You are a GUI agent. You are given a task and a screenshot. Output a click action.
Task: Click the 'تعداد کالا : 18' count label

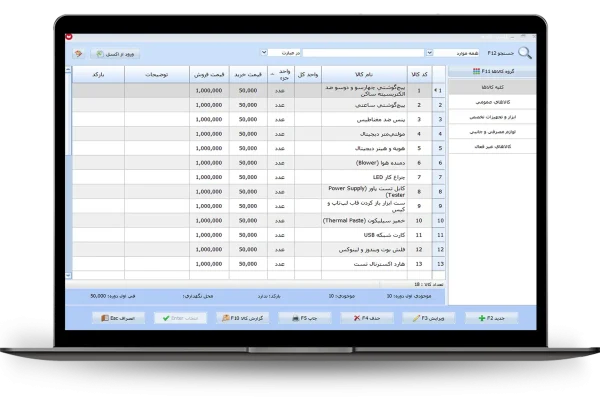tap(429, 284)
